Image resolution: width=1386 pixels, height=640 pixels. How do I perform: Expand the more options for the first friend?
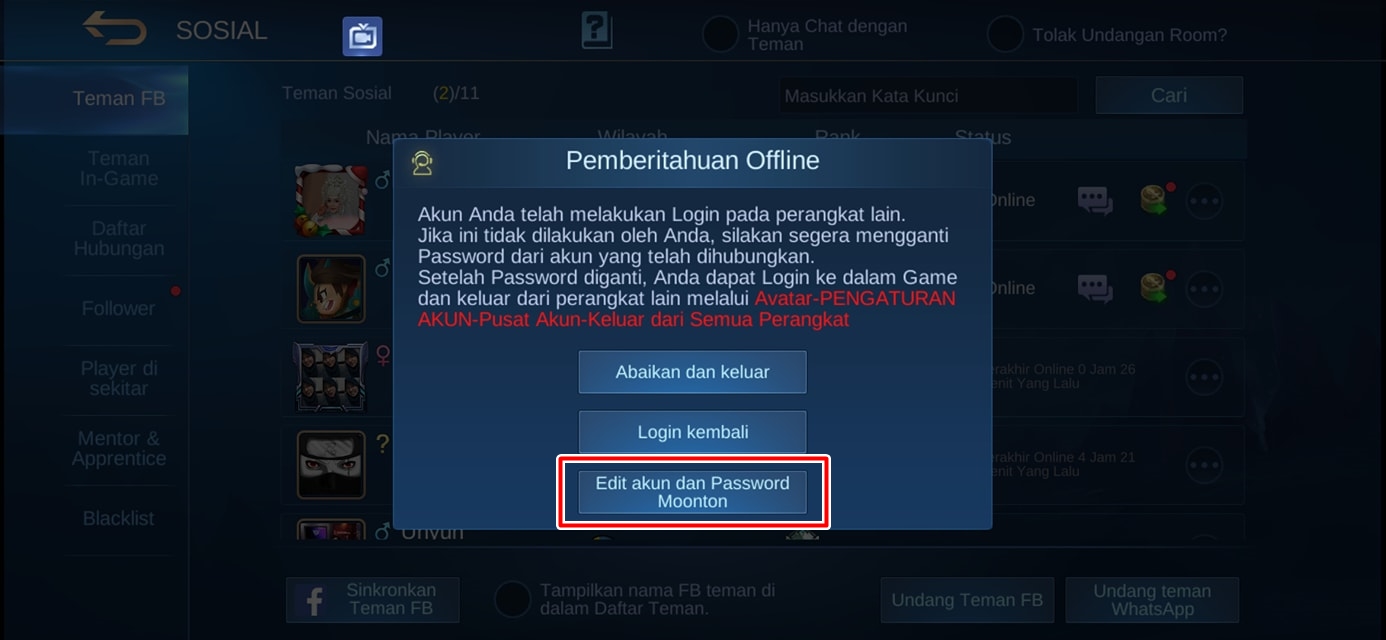1204,201
